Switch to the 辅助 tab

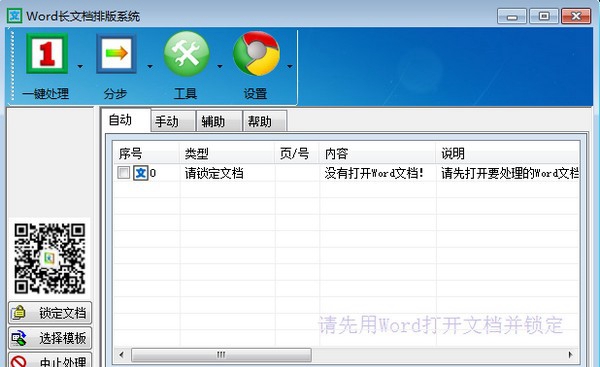(x=219, y=121)
